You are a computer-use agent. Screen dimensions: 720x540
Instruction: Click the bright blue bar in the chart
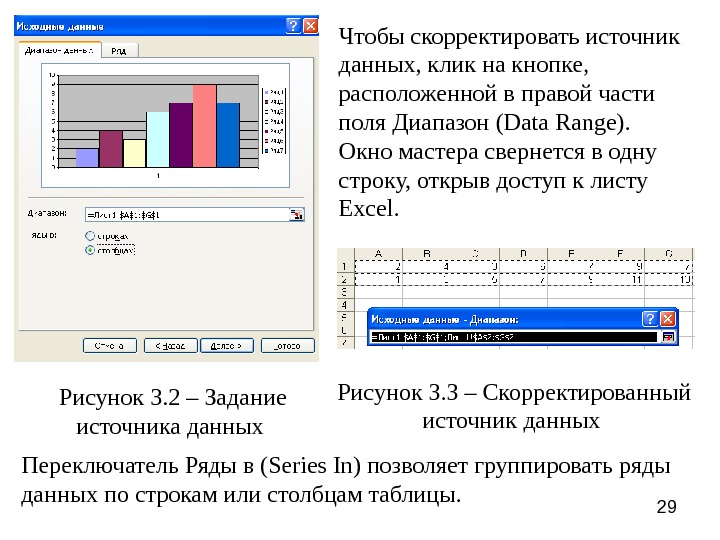(x=228, y=135)
